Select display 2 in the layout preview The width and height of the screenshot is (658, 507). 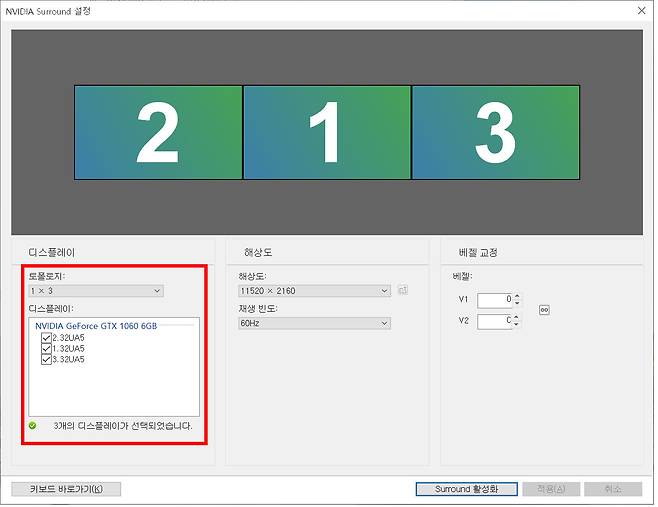click(158, 132)
